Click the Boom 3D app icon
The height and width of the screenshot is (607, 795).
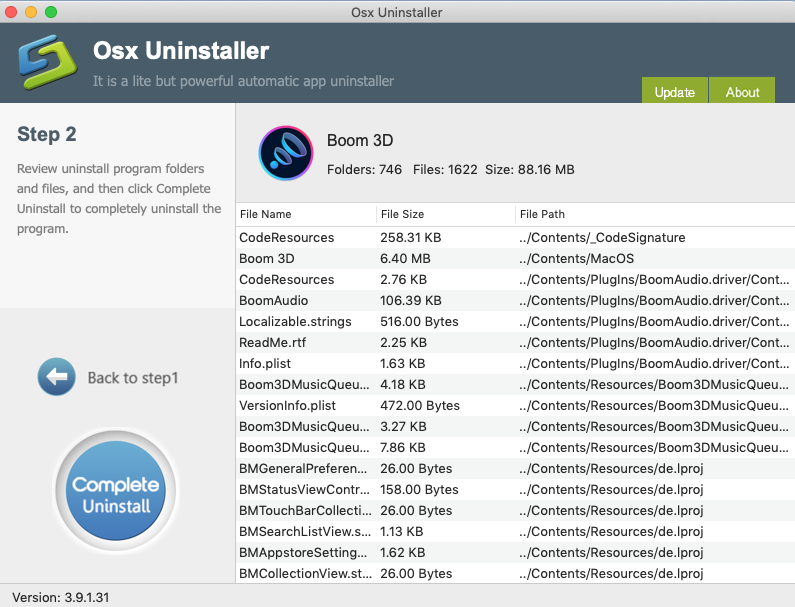point(286,153)
